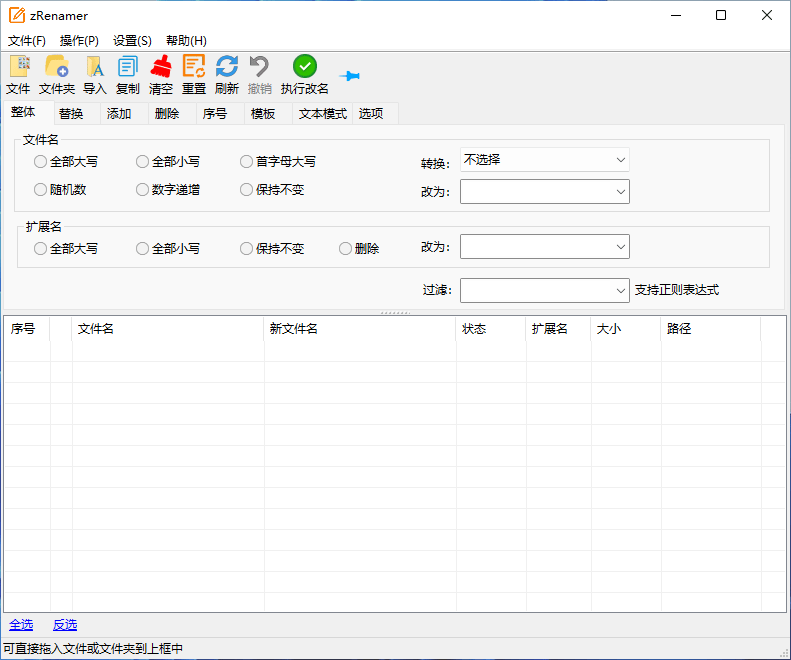791x660 pixels.
Task: Click the 文件 add-file toolbar icon
Action: click(x=18, y=67)
